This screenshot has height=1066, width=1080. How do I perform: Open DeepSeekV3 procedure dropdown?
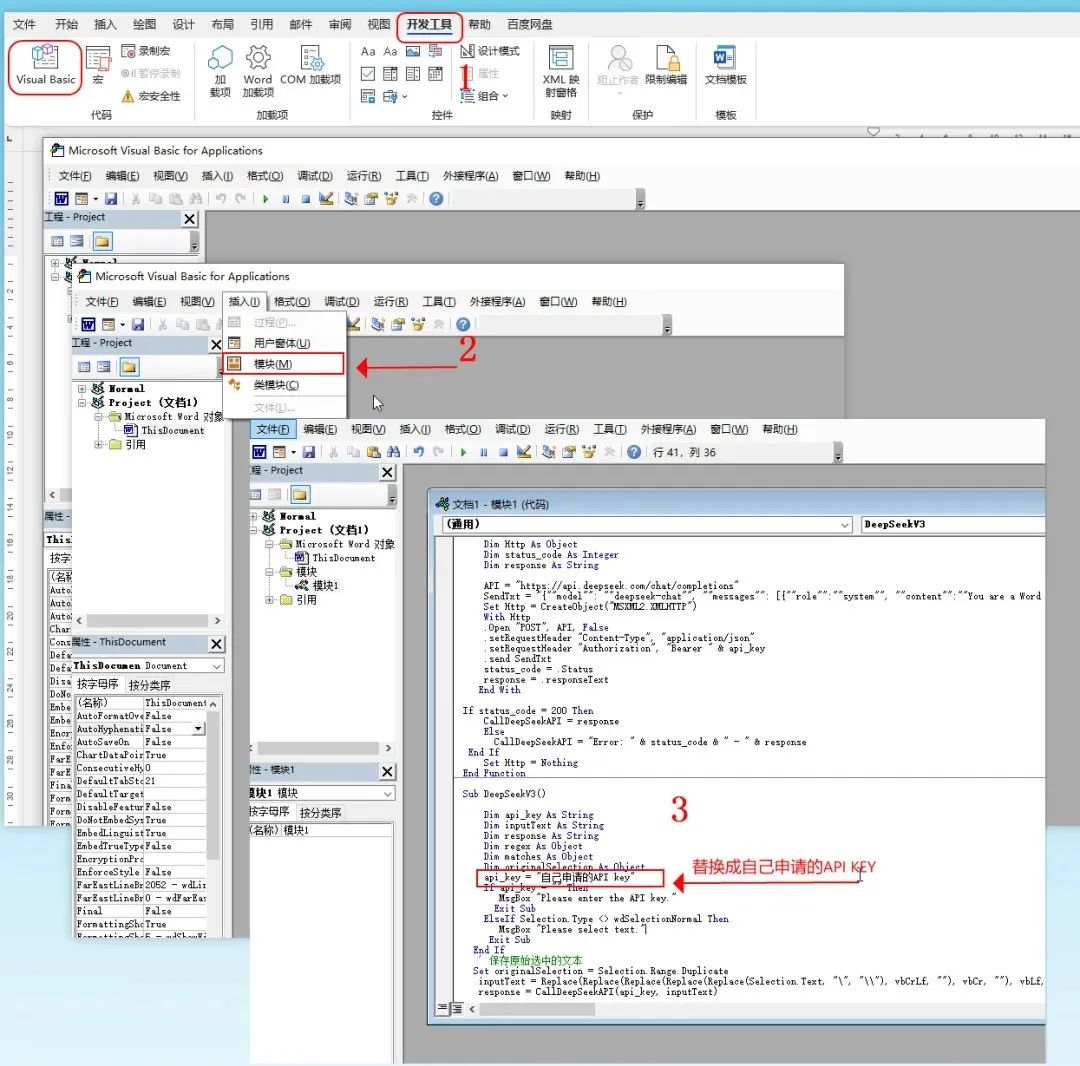tap(953, 525)
